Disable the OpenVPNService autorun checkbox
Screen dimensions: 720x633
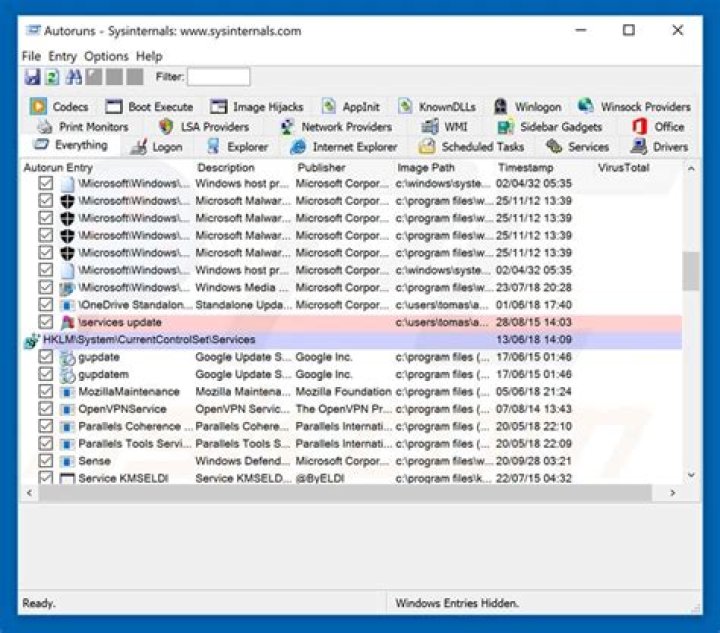(x=45, y=409)
